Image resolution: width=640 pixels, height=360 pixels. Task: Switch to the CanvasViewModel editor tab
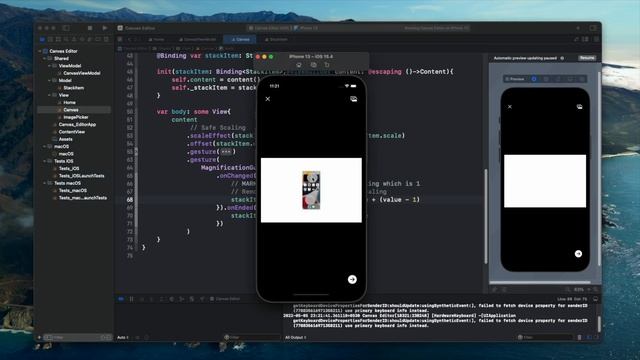(x=198, y=40)
